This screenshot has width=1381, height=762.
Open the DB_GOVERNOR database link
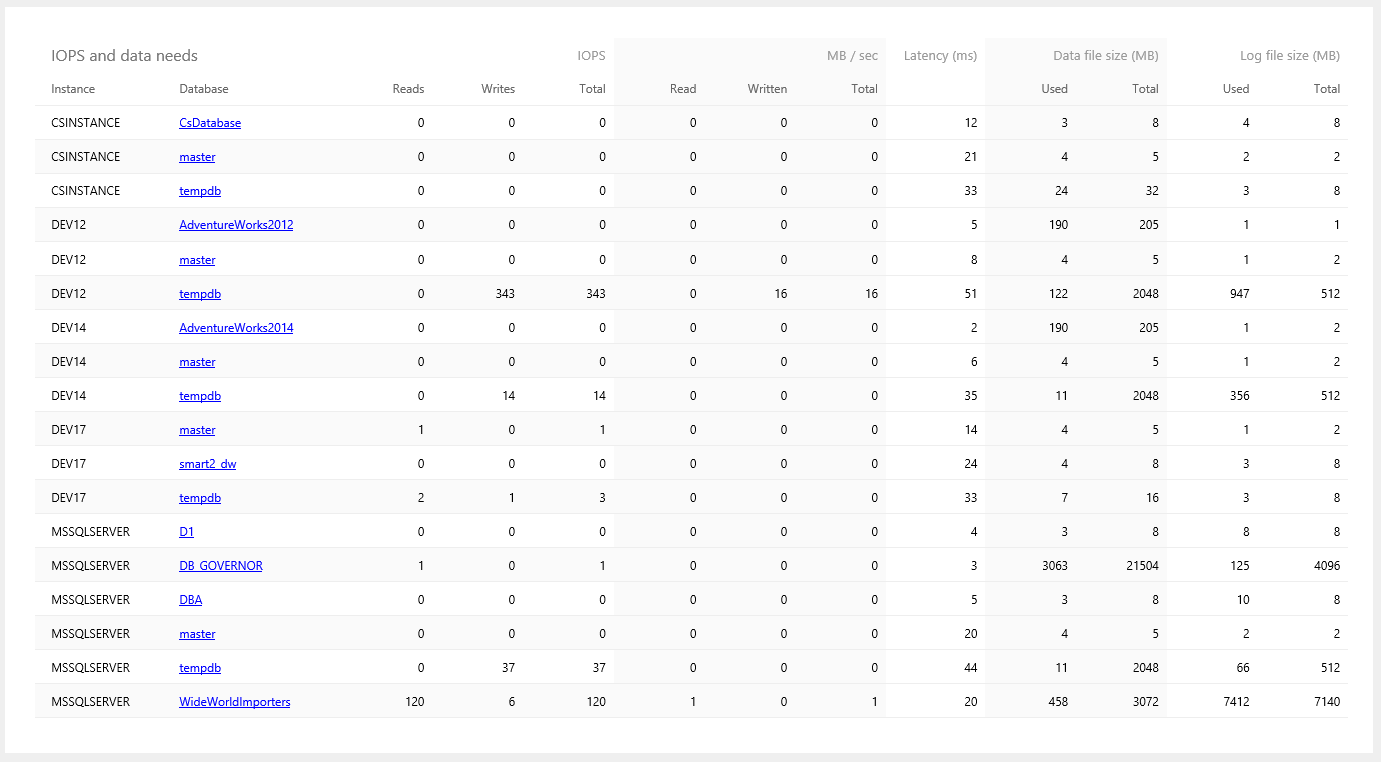point(221,566)
